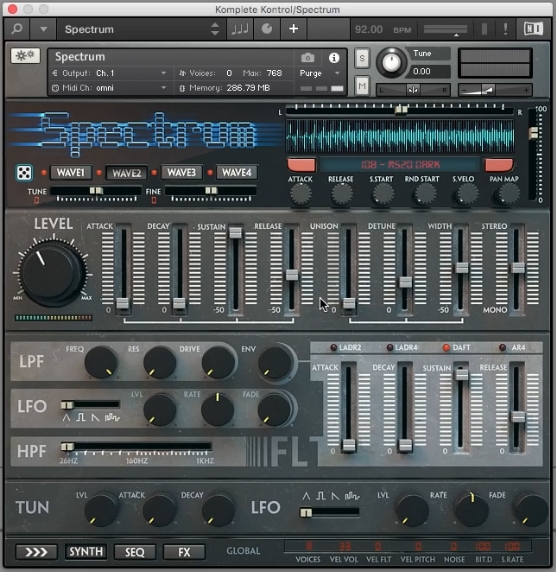Select the DAFT filter type
Image resolution: width=556 pixels, height=572 pixels.
point(456,348)
